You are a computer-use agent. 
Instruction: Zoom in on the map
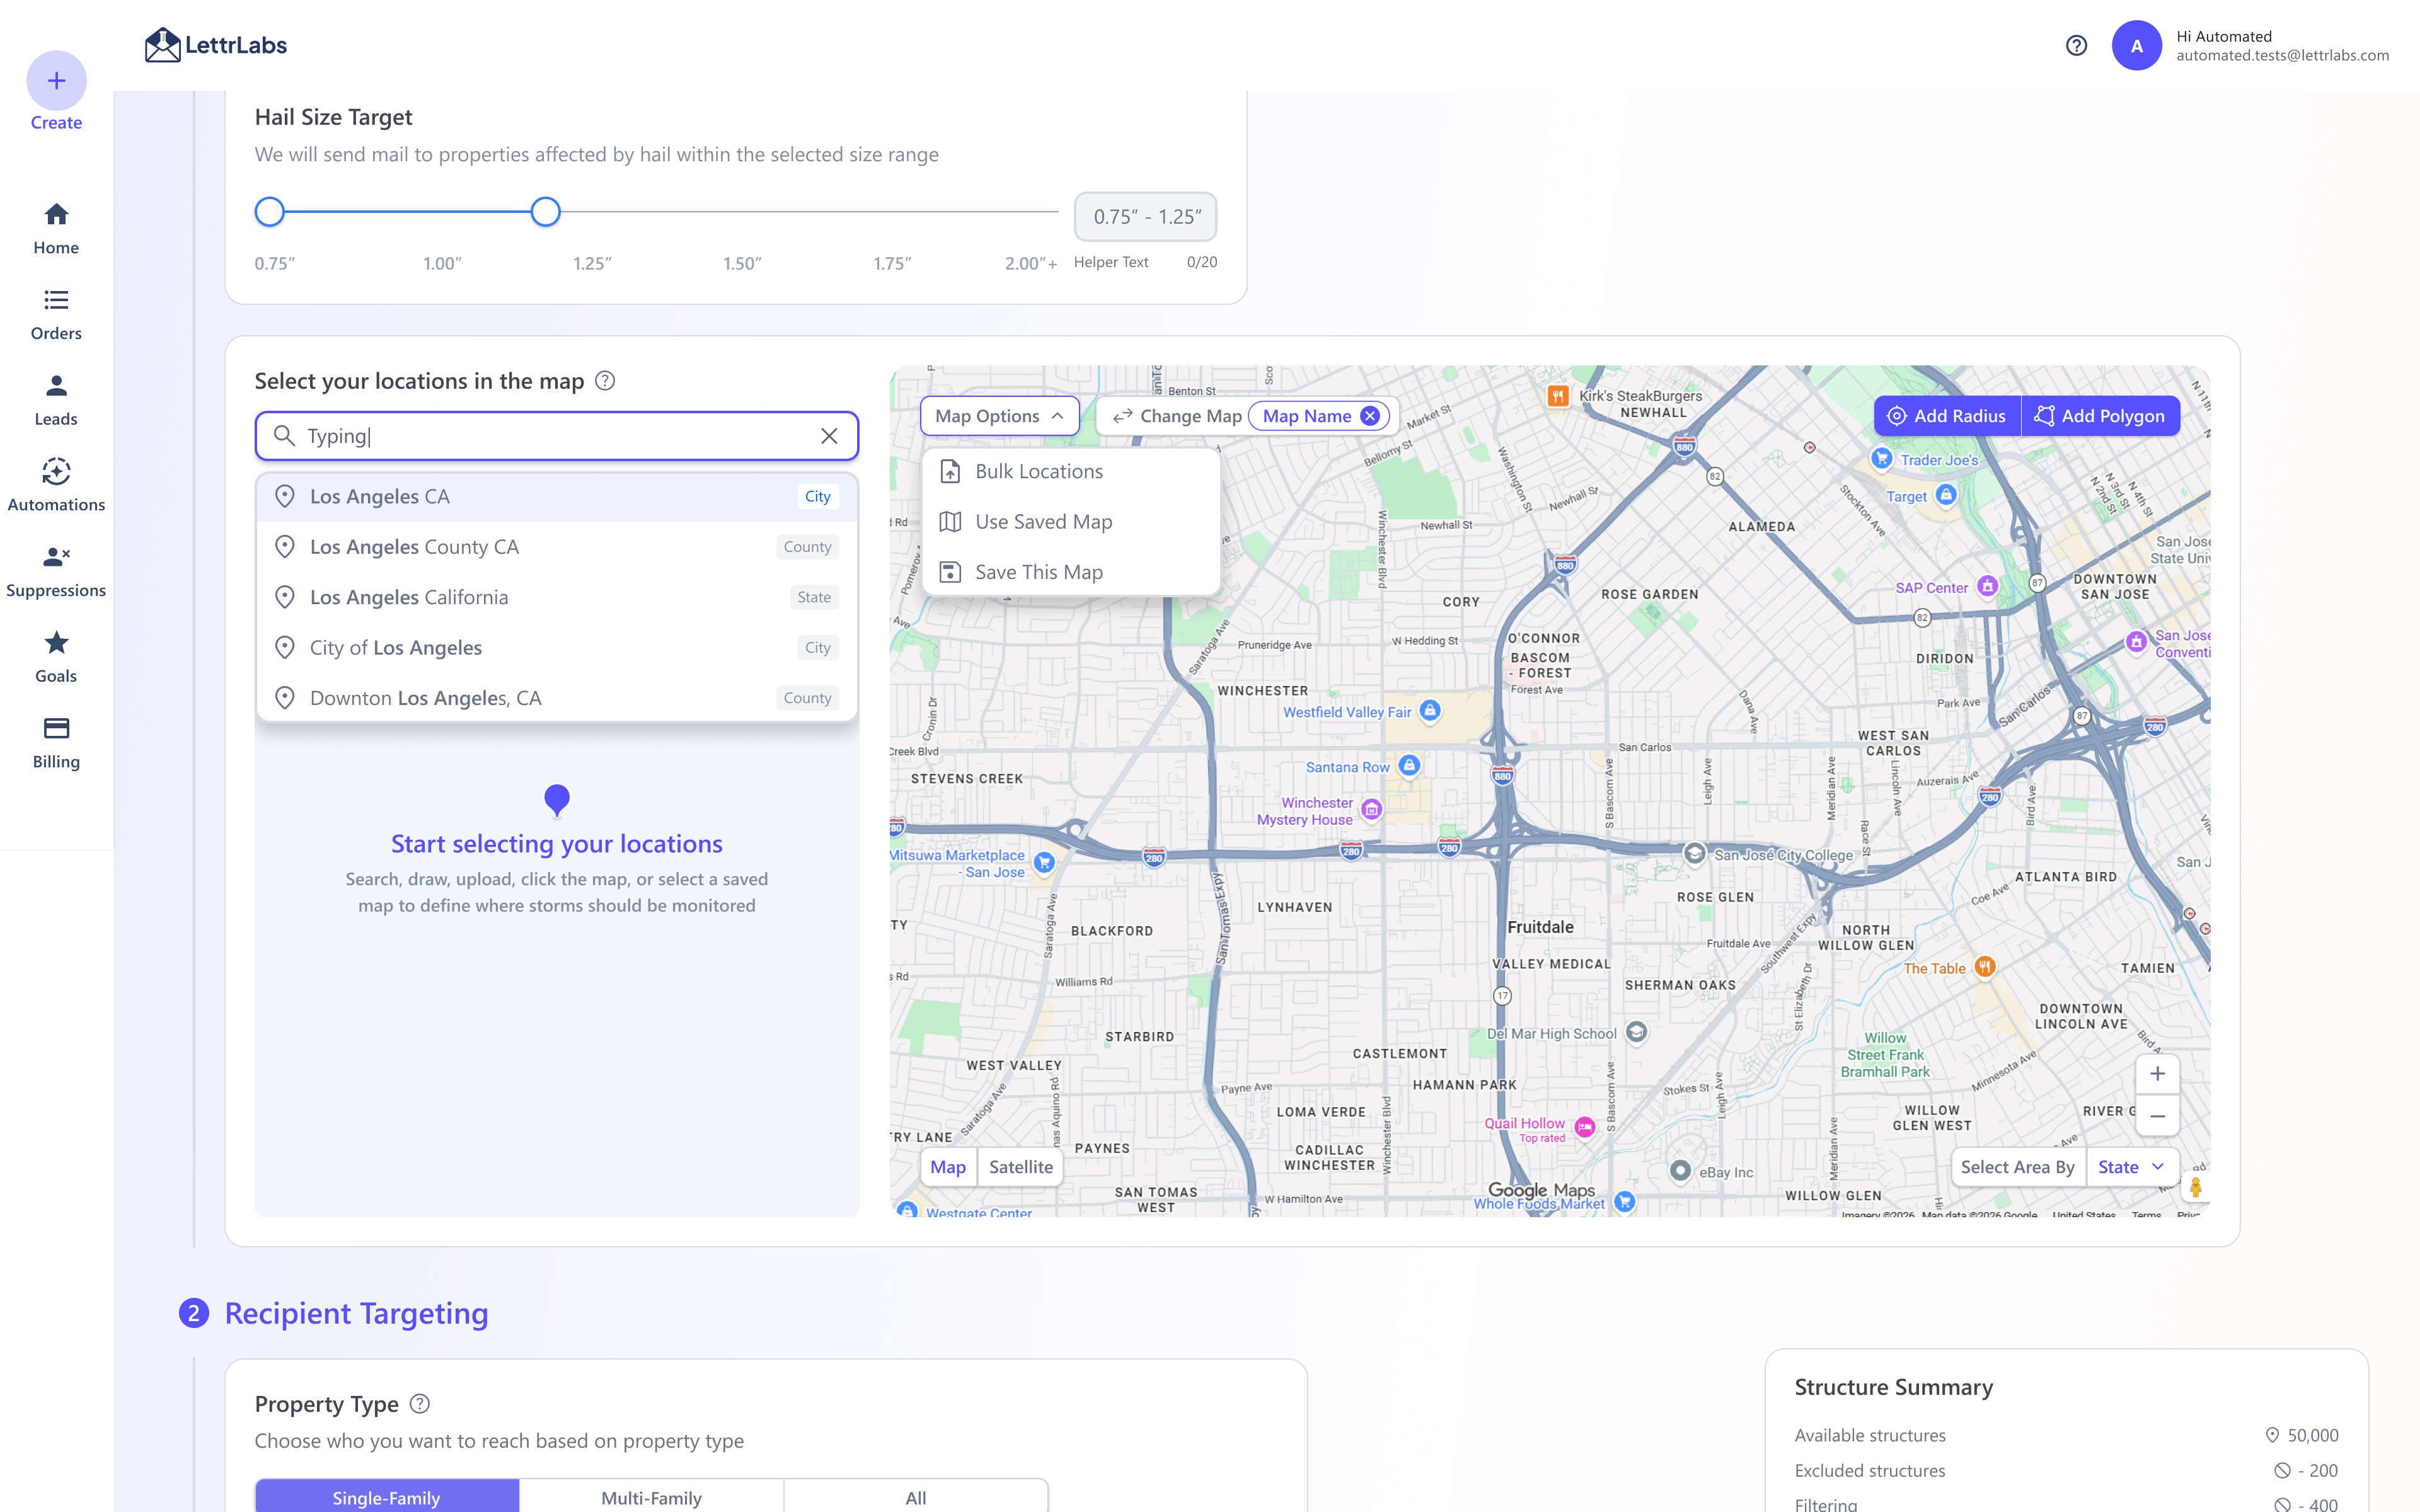coord(2157,1074)
